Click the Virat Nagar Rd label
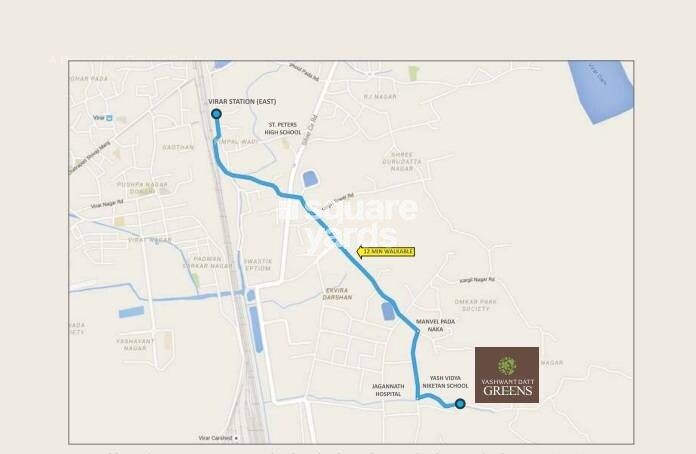696x454 pixels. [107, 204]
